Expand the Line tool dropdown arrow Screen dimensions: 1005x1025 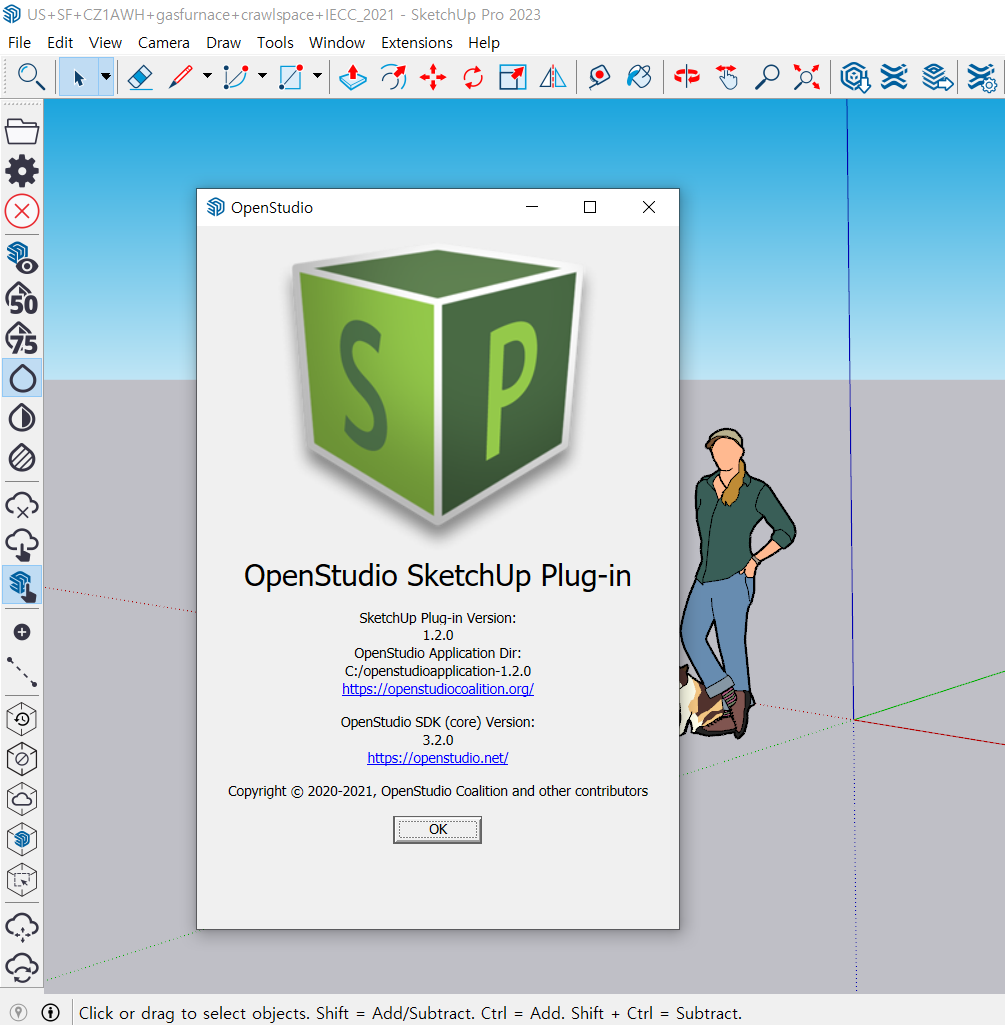click(207, 76)
